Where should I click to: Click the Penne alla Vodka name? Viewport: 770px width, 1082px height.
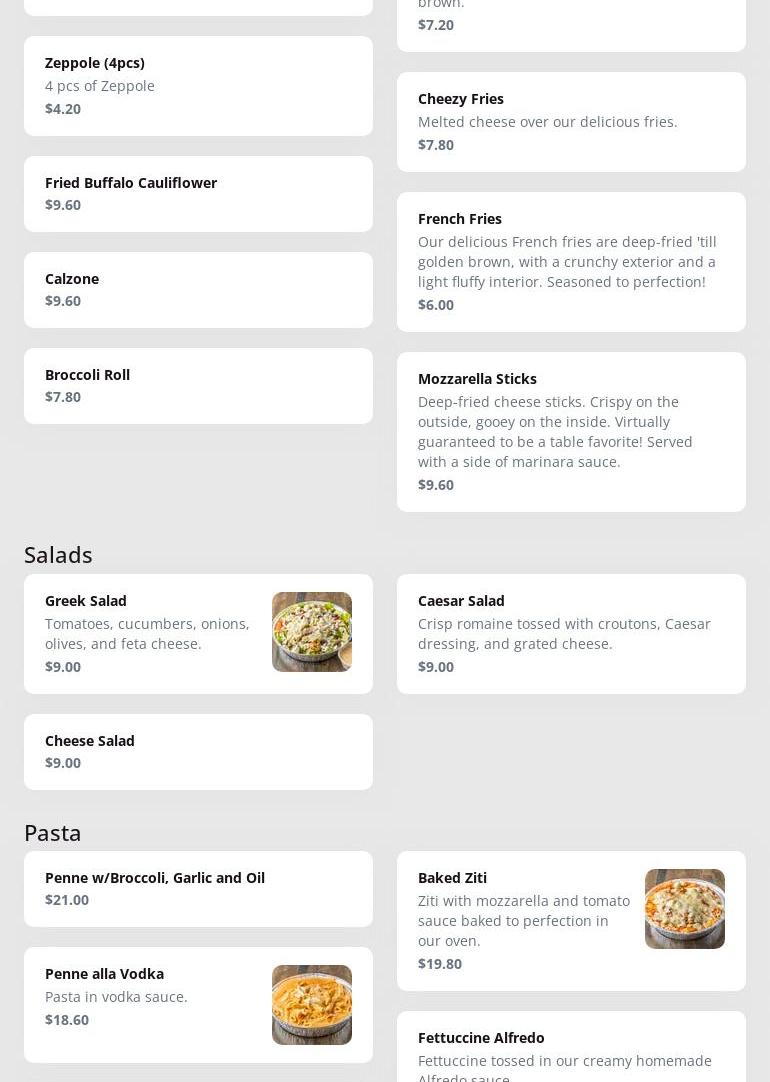point(104,974)
